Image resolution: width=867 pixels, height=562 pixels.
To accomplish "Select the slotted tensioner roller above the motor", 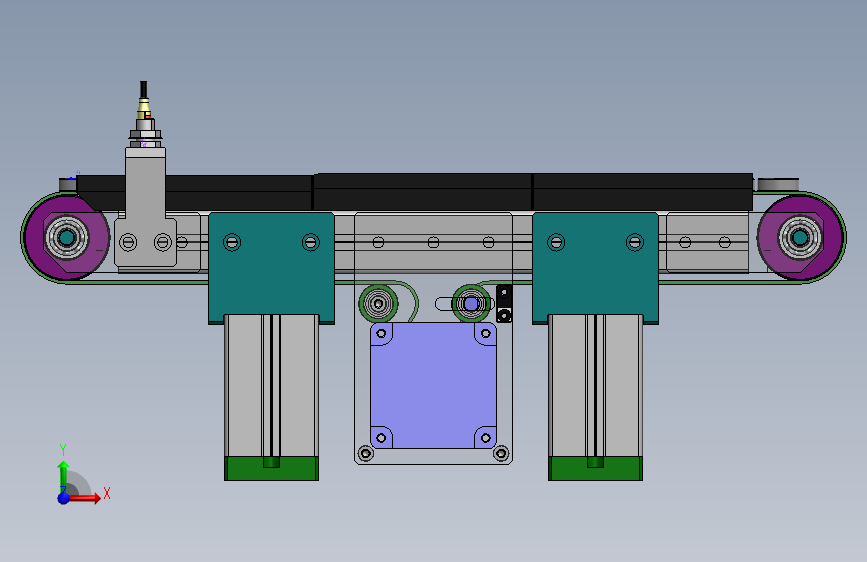I will pos(471,304).
